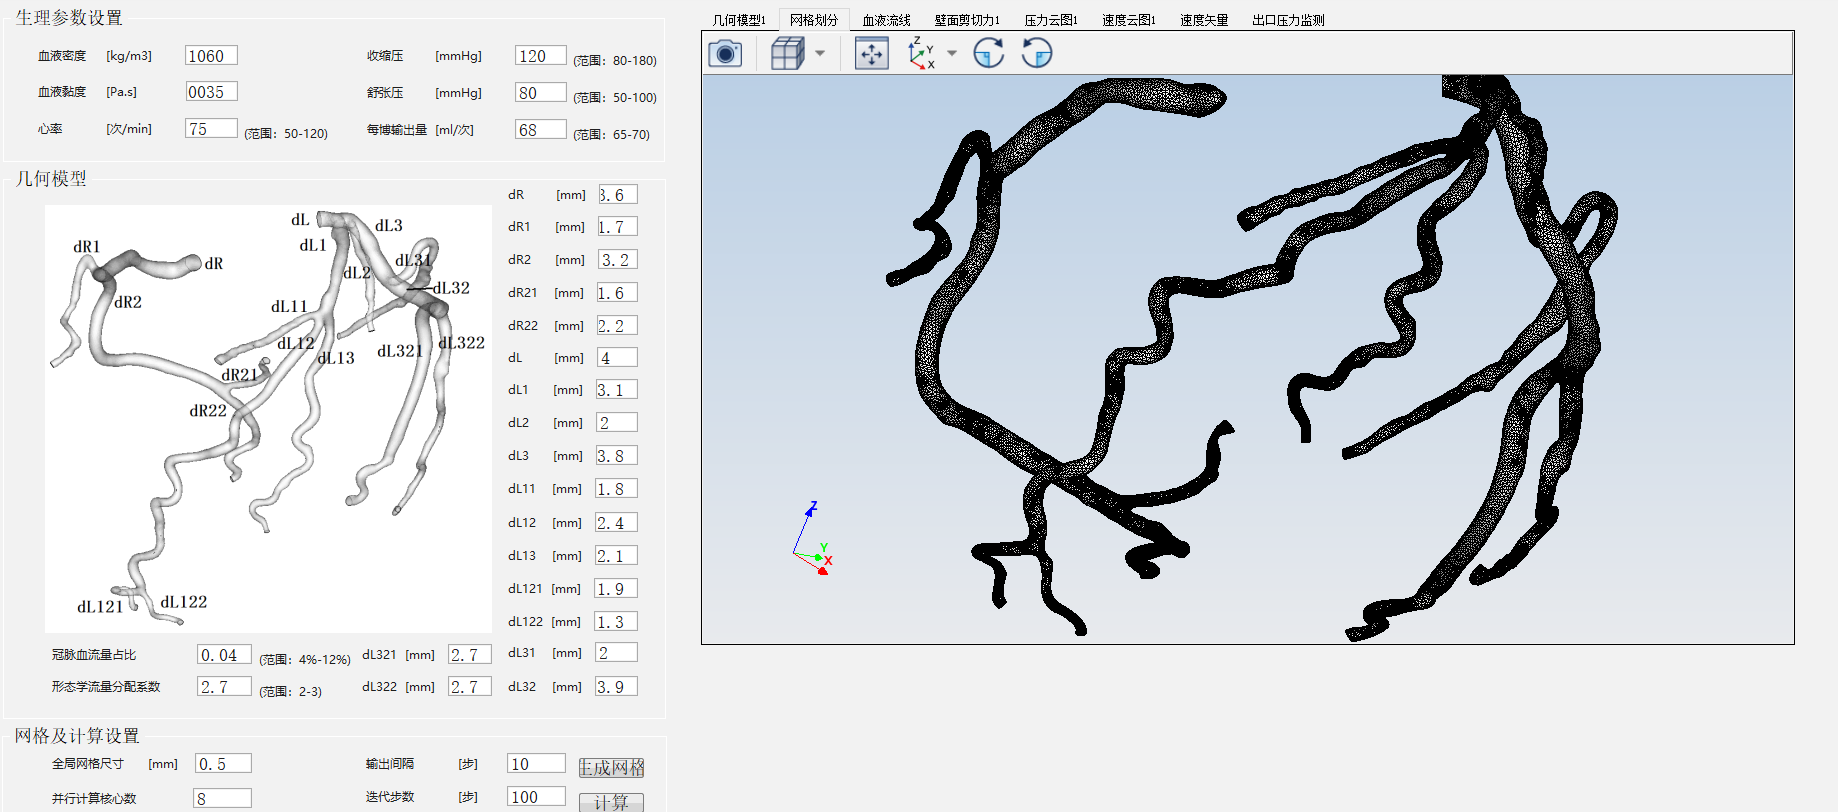Click the dL1 input showing 3.1

point(617,390)
